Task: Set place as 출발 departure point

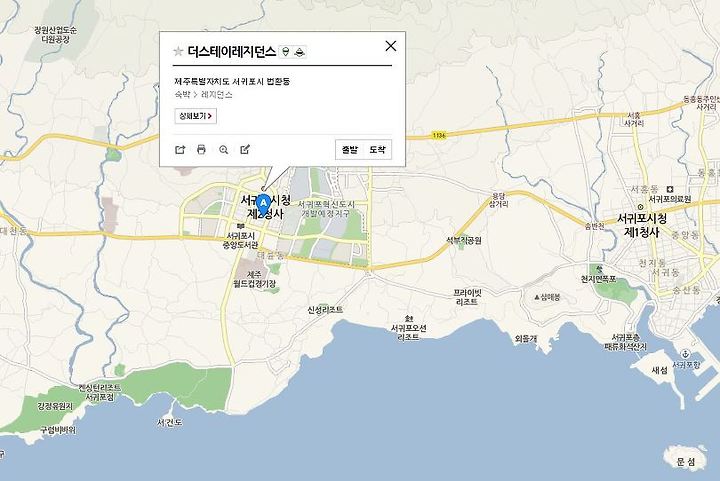Action: (x=349, y=150)
